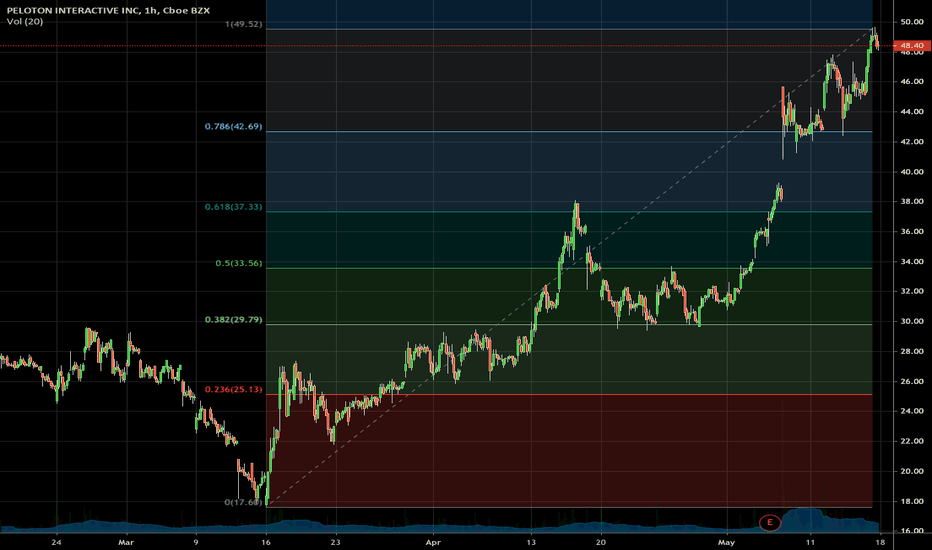Select the red 48.40 current price tag
The width and height of the screenshot is (932, 550).
click(x=912, y=45)
